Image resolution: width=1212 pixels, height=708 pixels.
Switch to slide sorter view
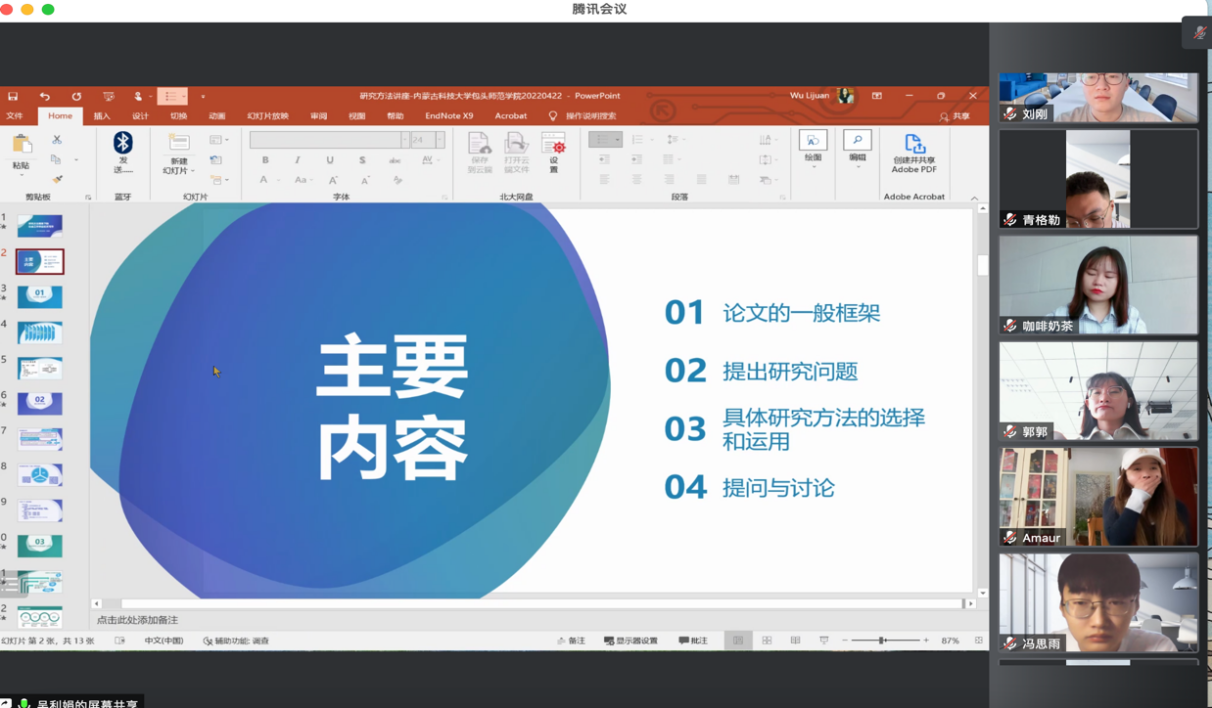point(767,641)
